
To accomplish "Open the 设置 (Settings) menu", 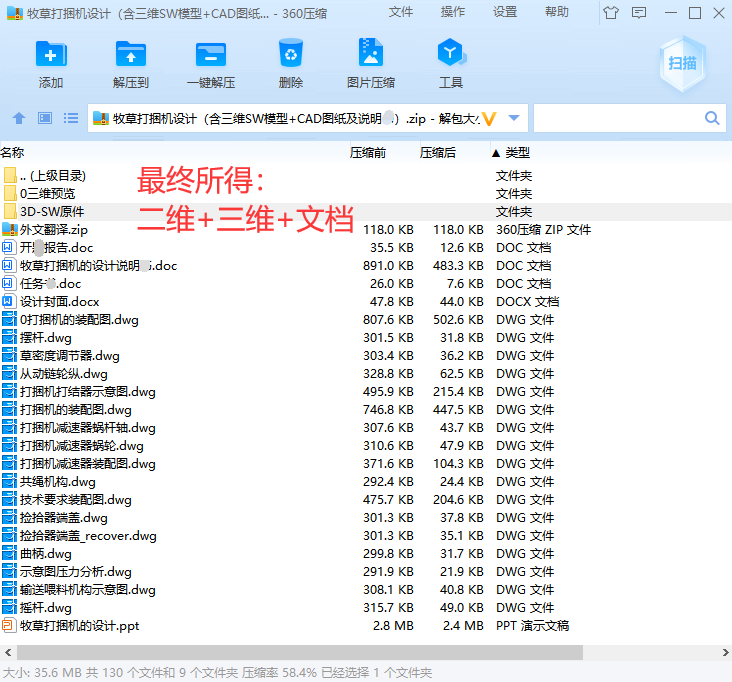I will (x=505, y=12).
